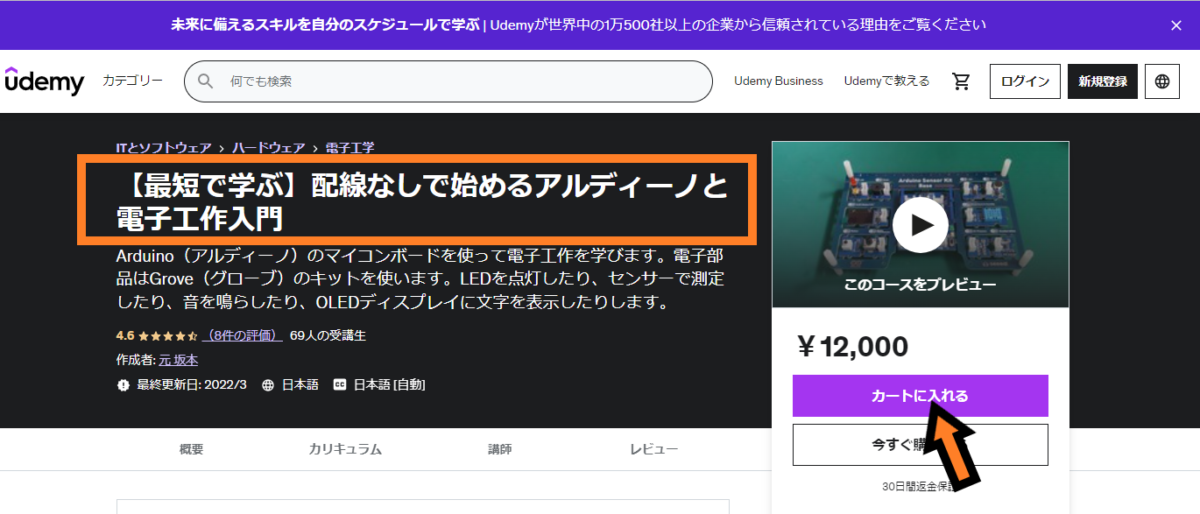Switch to the カリキュラム tab

[x=345, y=450]
